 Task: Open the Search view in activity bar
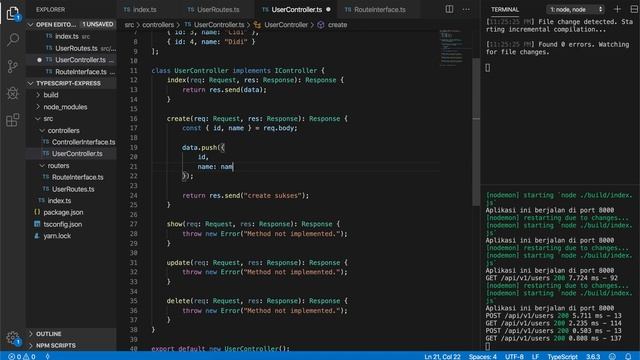13,40
